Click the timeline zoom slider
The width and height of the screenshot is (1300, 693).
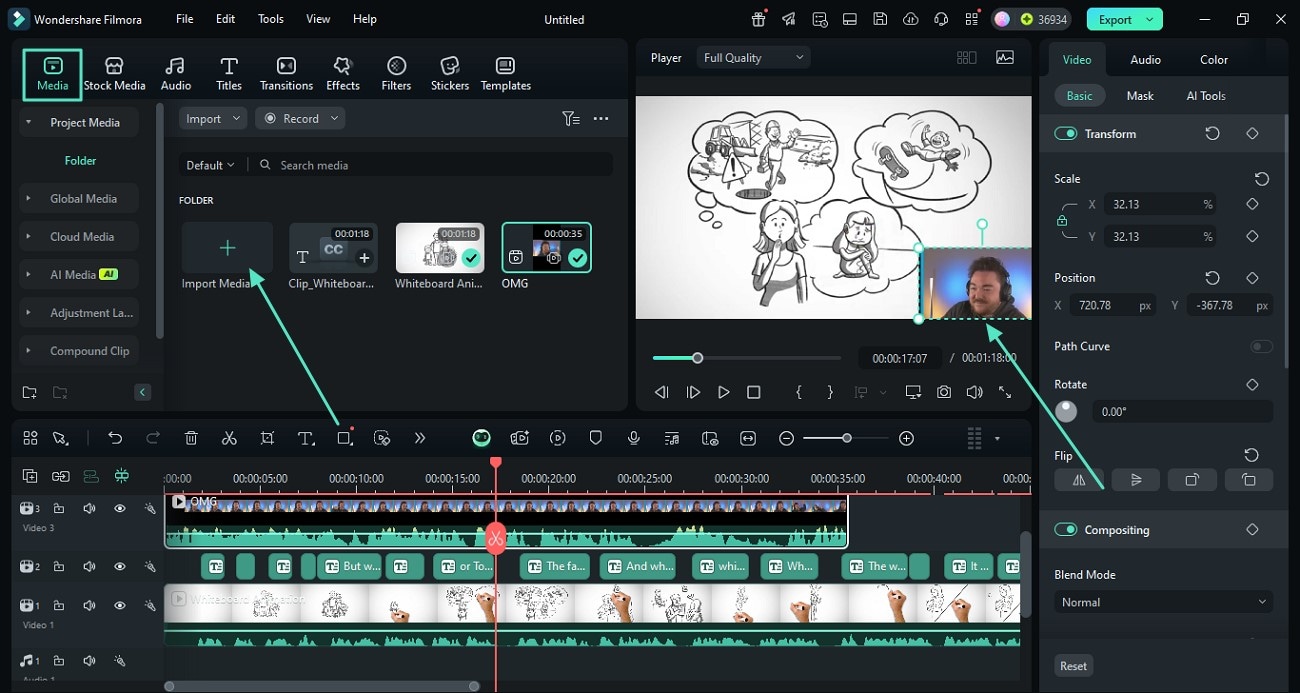pyautogui.click(x=847, y=438)
